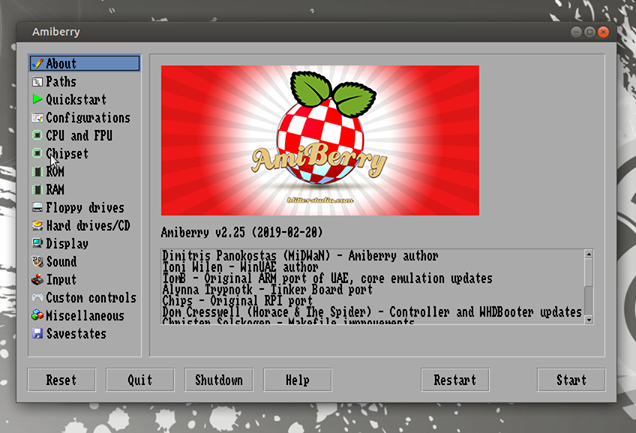Viewport: 636px width, 433px height.
Task: Open the Display settings panel
Action: tap(67, 244)
